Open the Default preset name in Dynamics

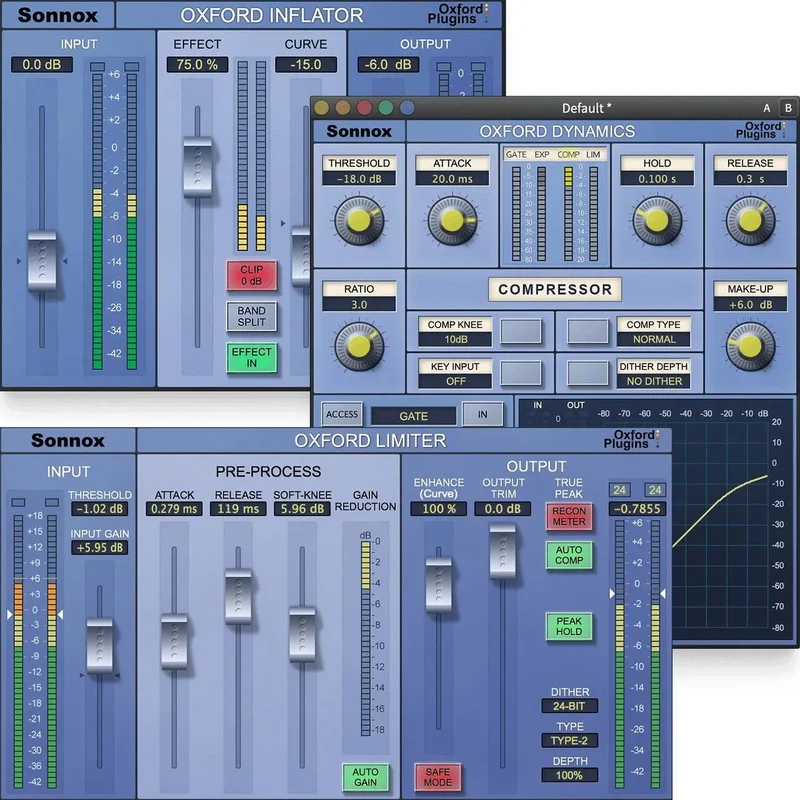(586, 108)
